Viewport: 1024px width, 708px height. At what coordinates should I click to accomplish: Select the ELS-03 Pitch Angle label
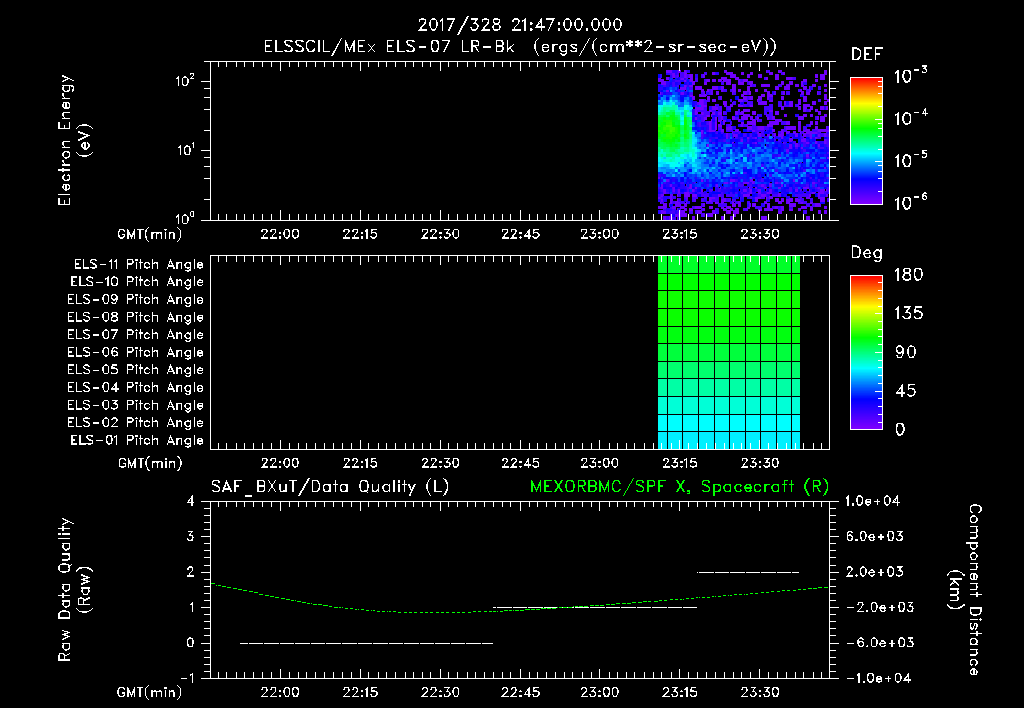click(135, 406)
